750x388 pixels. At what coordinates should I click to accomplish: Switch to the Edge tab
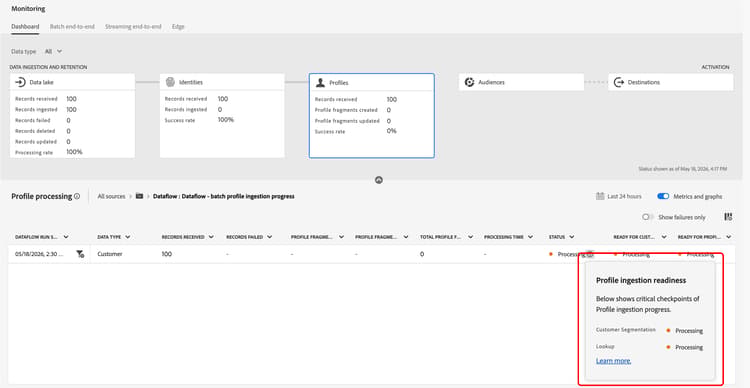178,27
